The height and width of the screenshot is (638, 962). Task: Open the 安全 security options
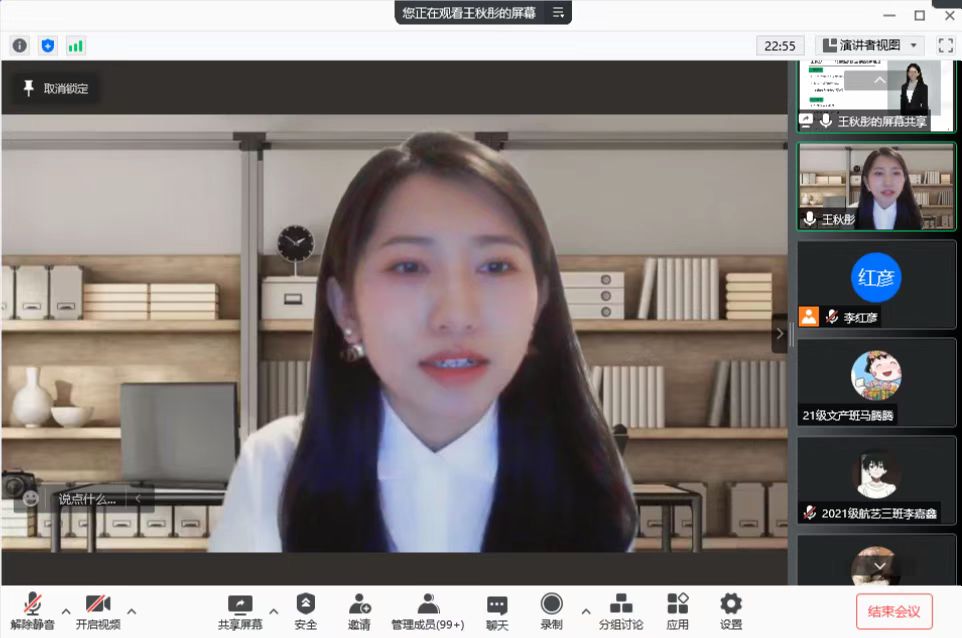(x=306, y=610)
